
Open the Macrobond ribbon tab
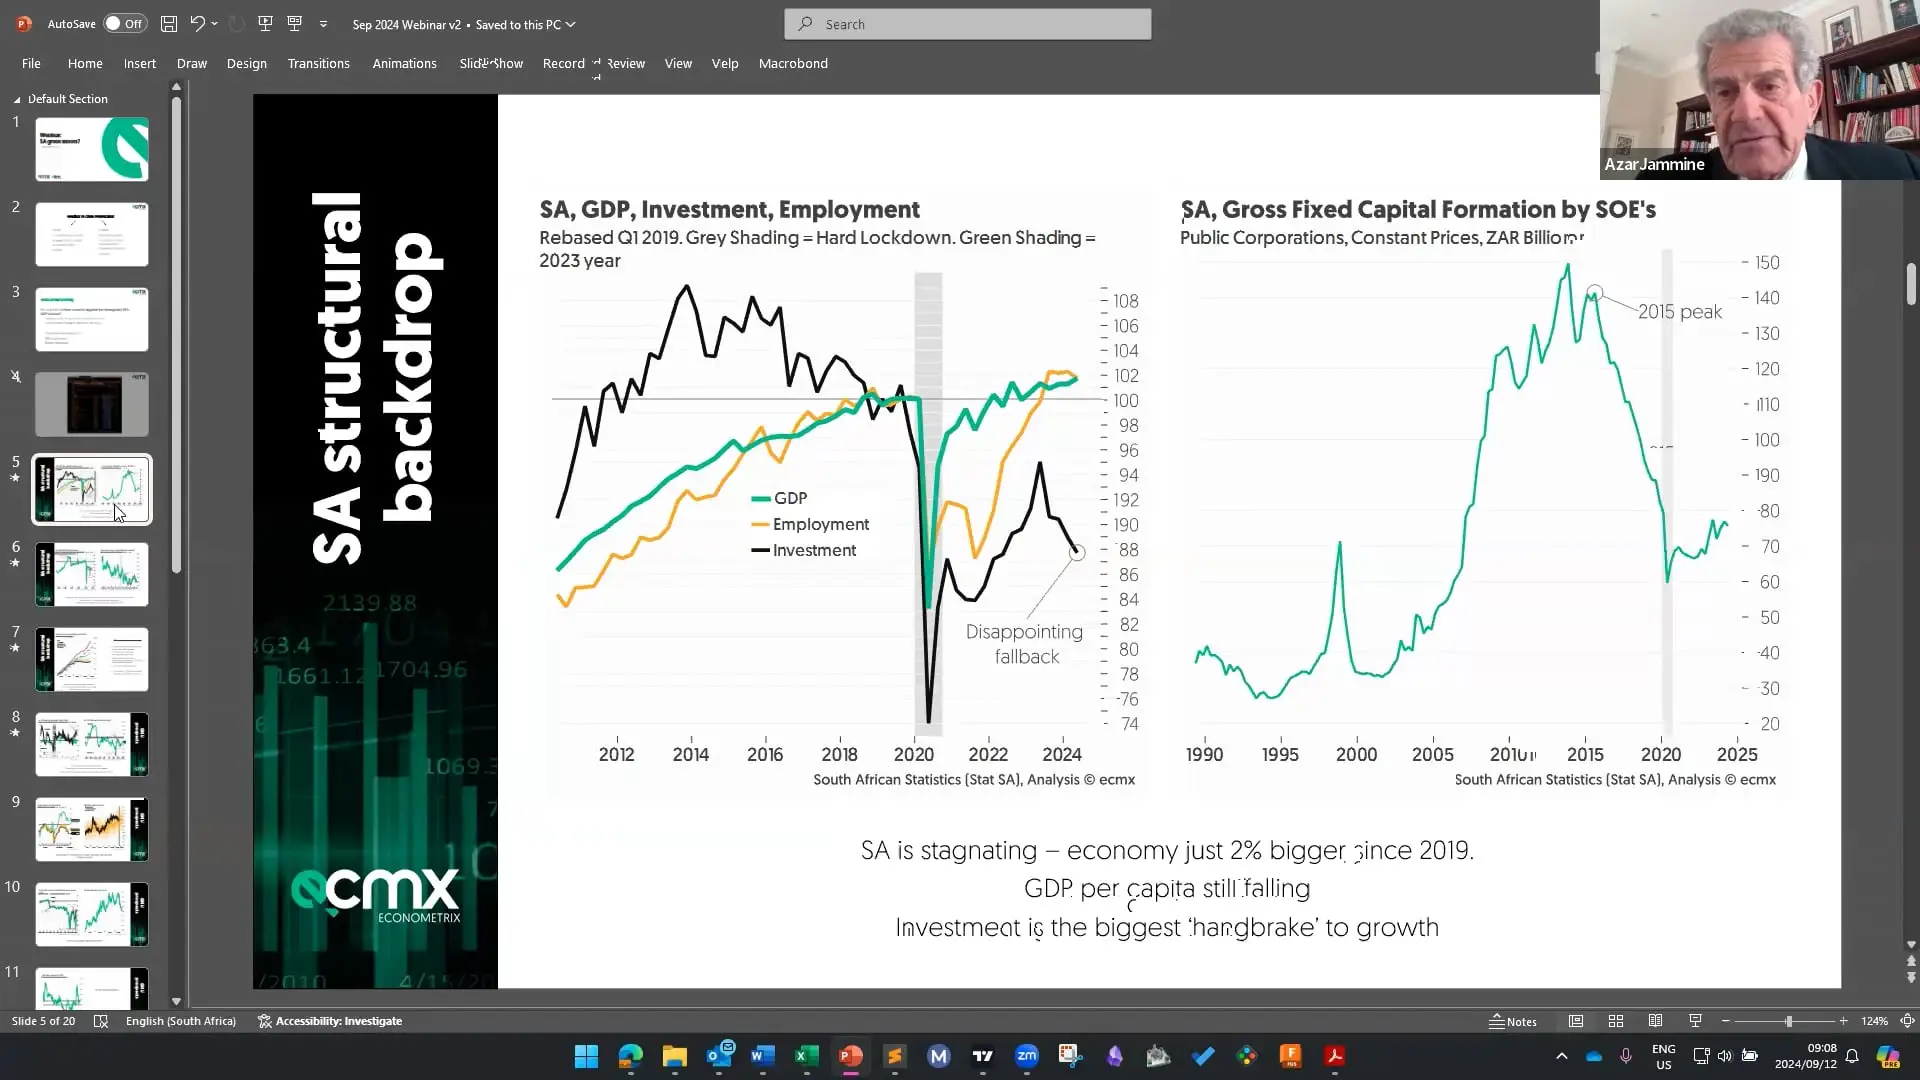(x=792, y=63)
